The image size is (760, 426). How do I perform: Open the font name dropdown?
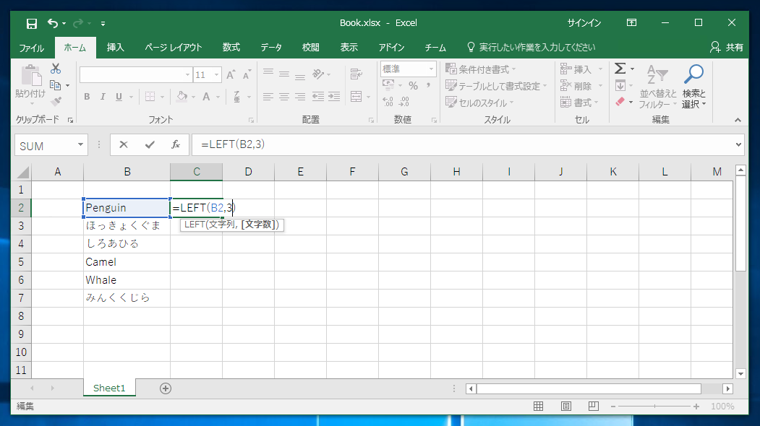pos(188,75)
